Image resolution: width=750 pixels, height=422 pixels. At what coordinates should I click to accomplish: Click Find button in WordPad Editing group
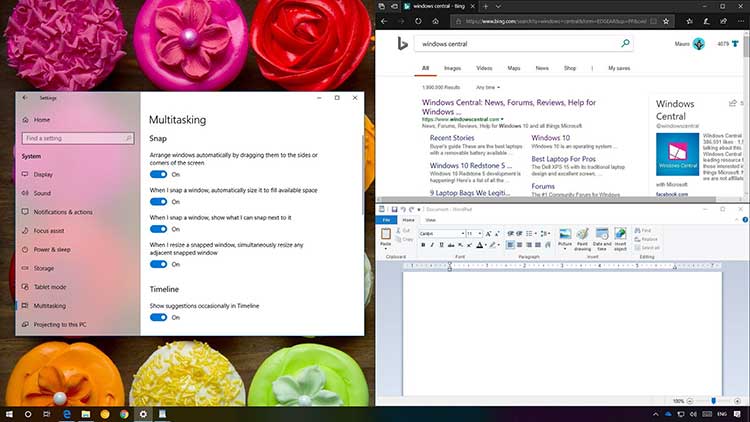coord(644,231)
